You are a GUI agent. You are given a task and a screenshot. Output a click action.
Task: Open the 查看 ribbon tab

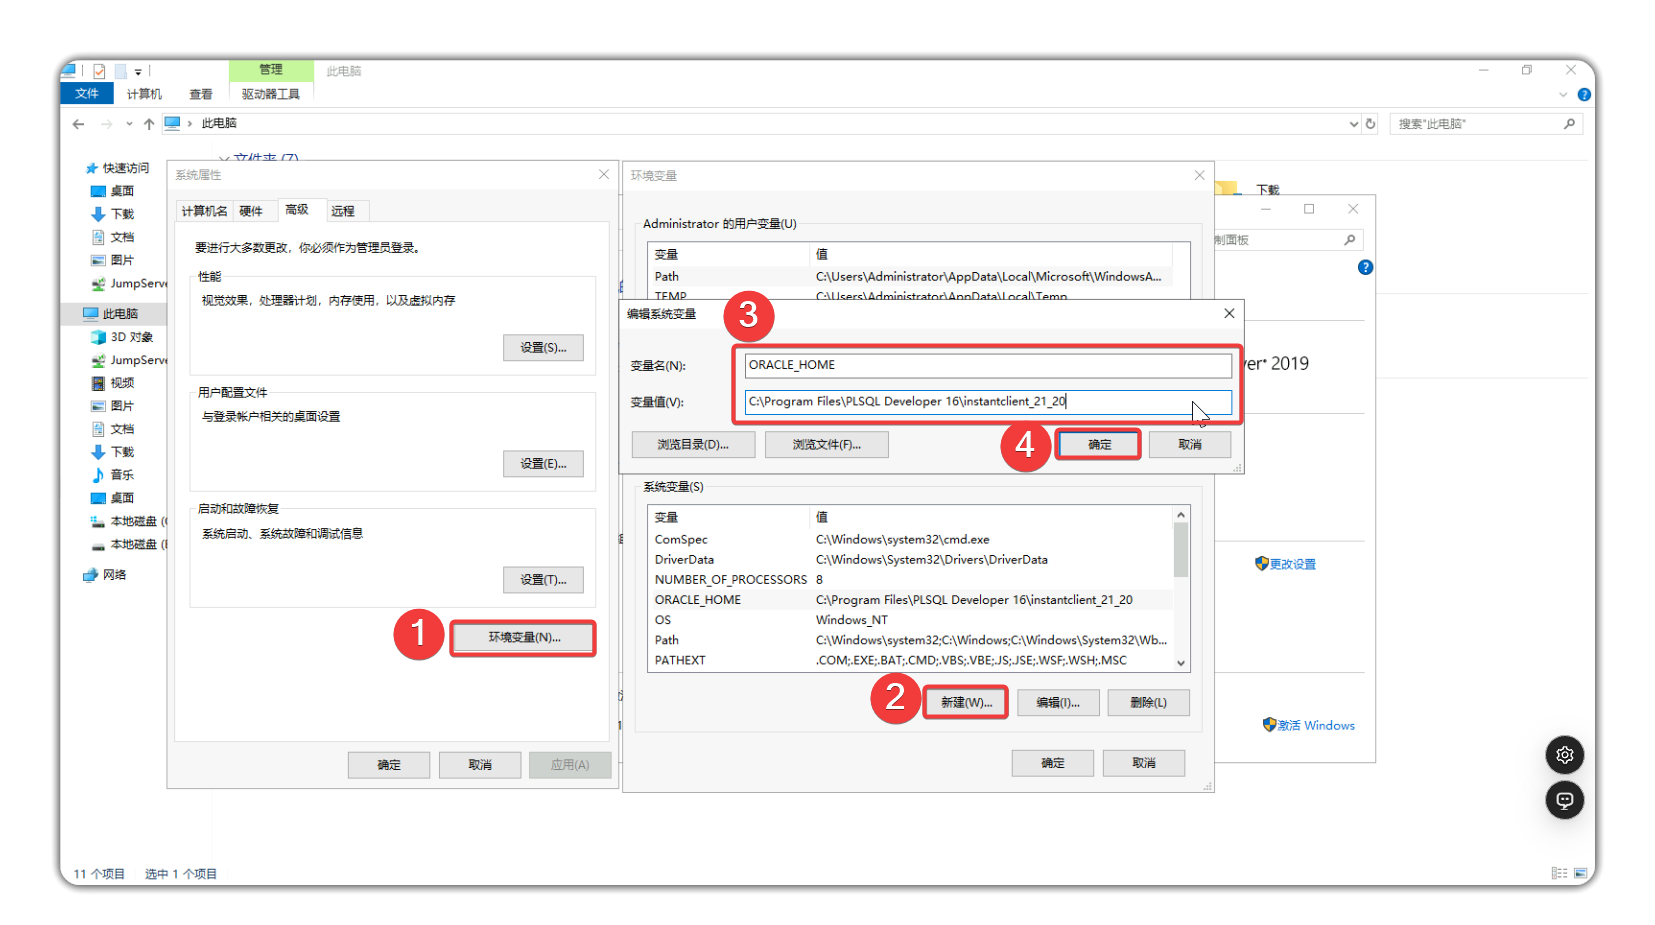pyautogui.click(x=201, y=94)
